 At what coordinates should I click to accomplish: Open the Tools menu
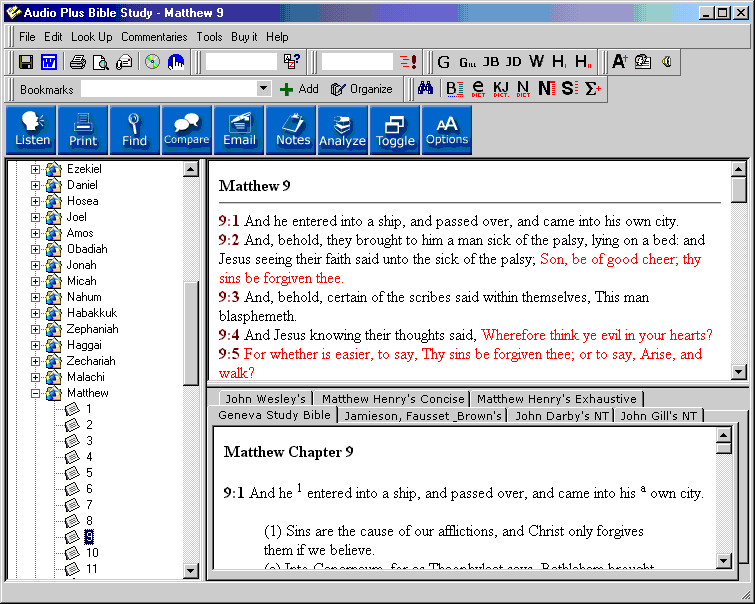[x=209, y=37]
